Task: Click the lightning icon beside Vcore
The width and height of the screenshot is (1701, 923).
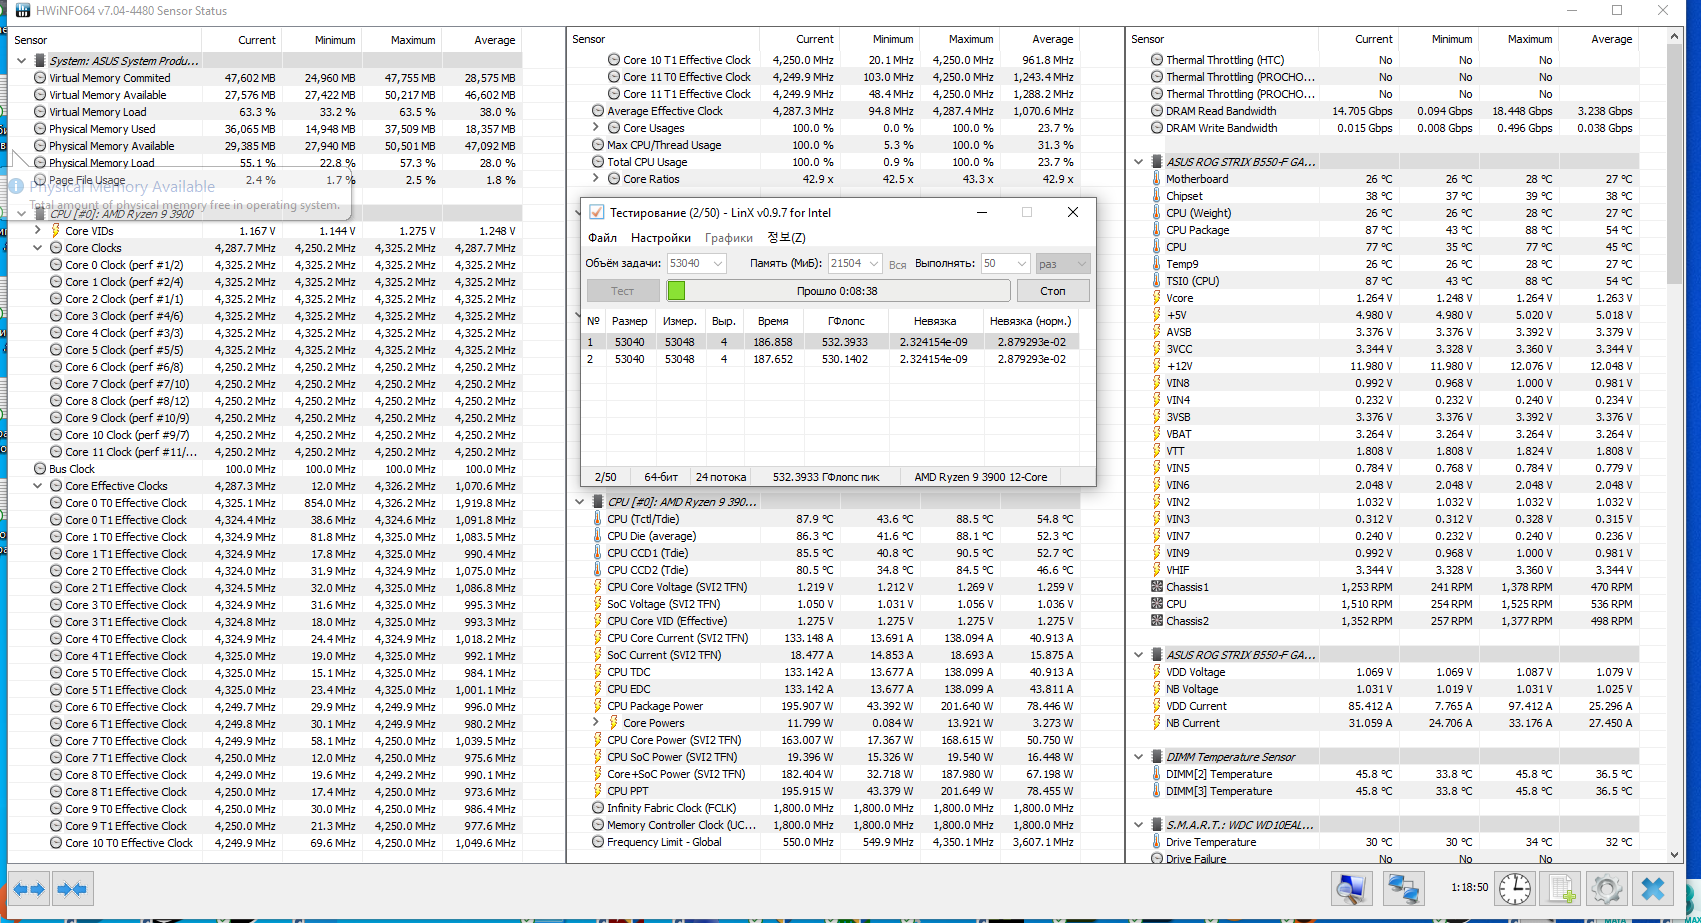Action: (1157, 298)
